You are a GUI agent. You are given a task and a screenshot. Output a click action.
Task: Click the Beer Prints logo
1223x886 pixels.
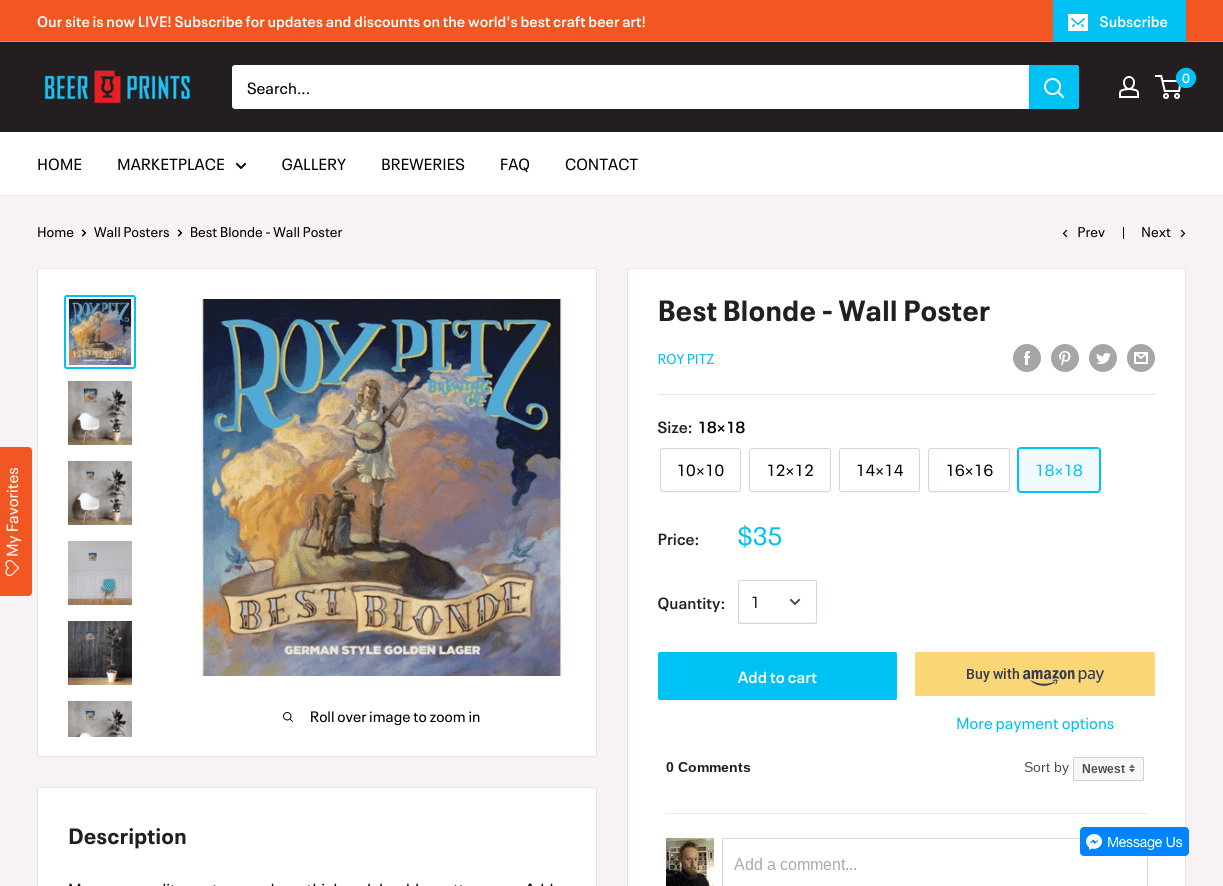tap(117, 87)
